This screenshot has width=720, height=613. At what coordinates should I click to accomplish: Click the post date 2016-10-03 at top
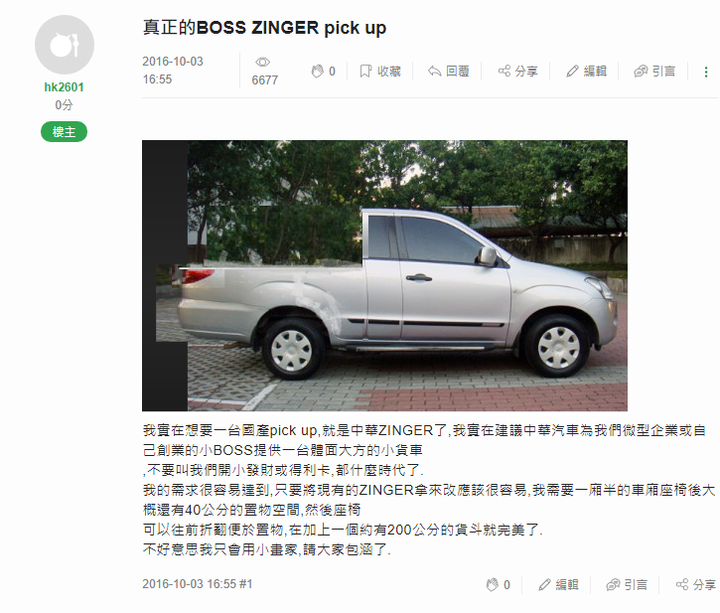coord(173,62)
